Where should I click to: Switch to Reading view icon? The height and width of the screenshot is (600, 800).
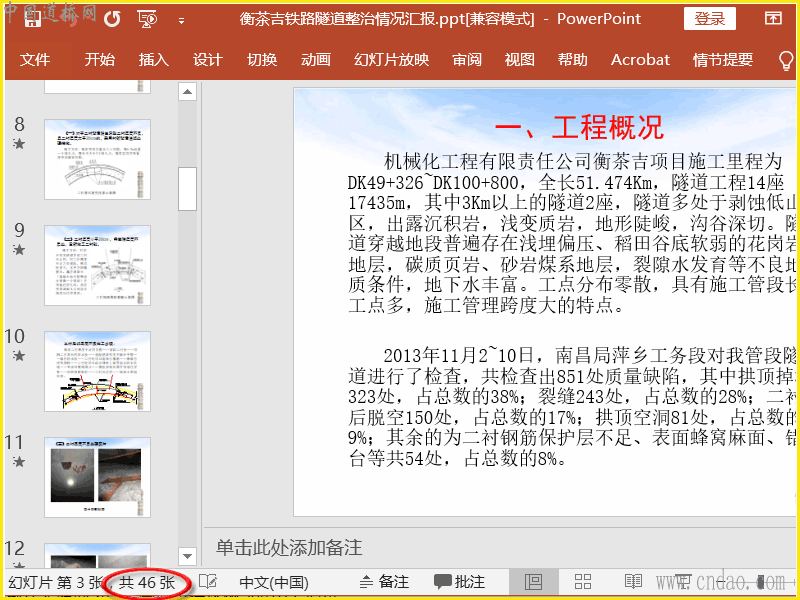633,582
